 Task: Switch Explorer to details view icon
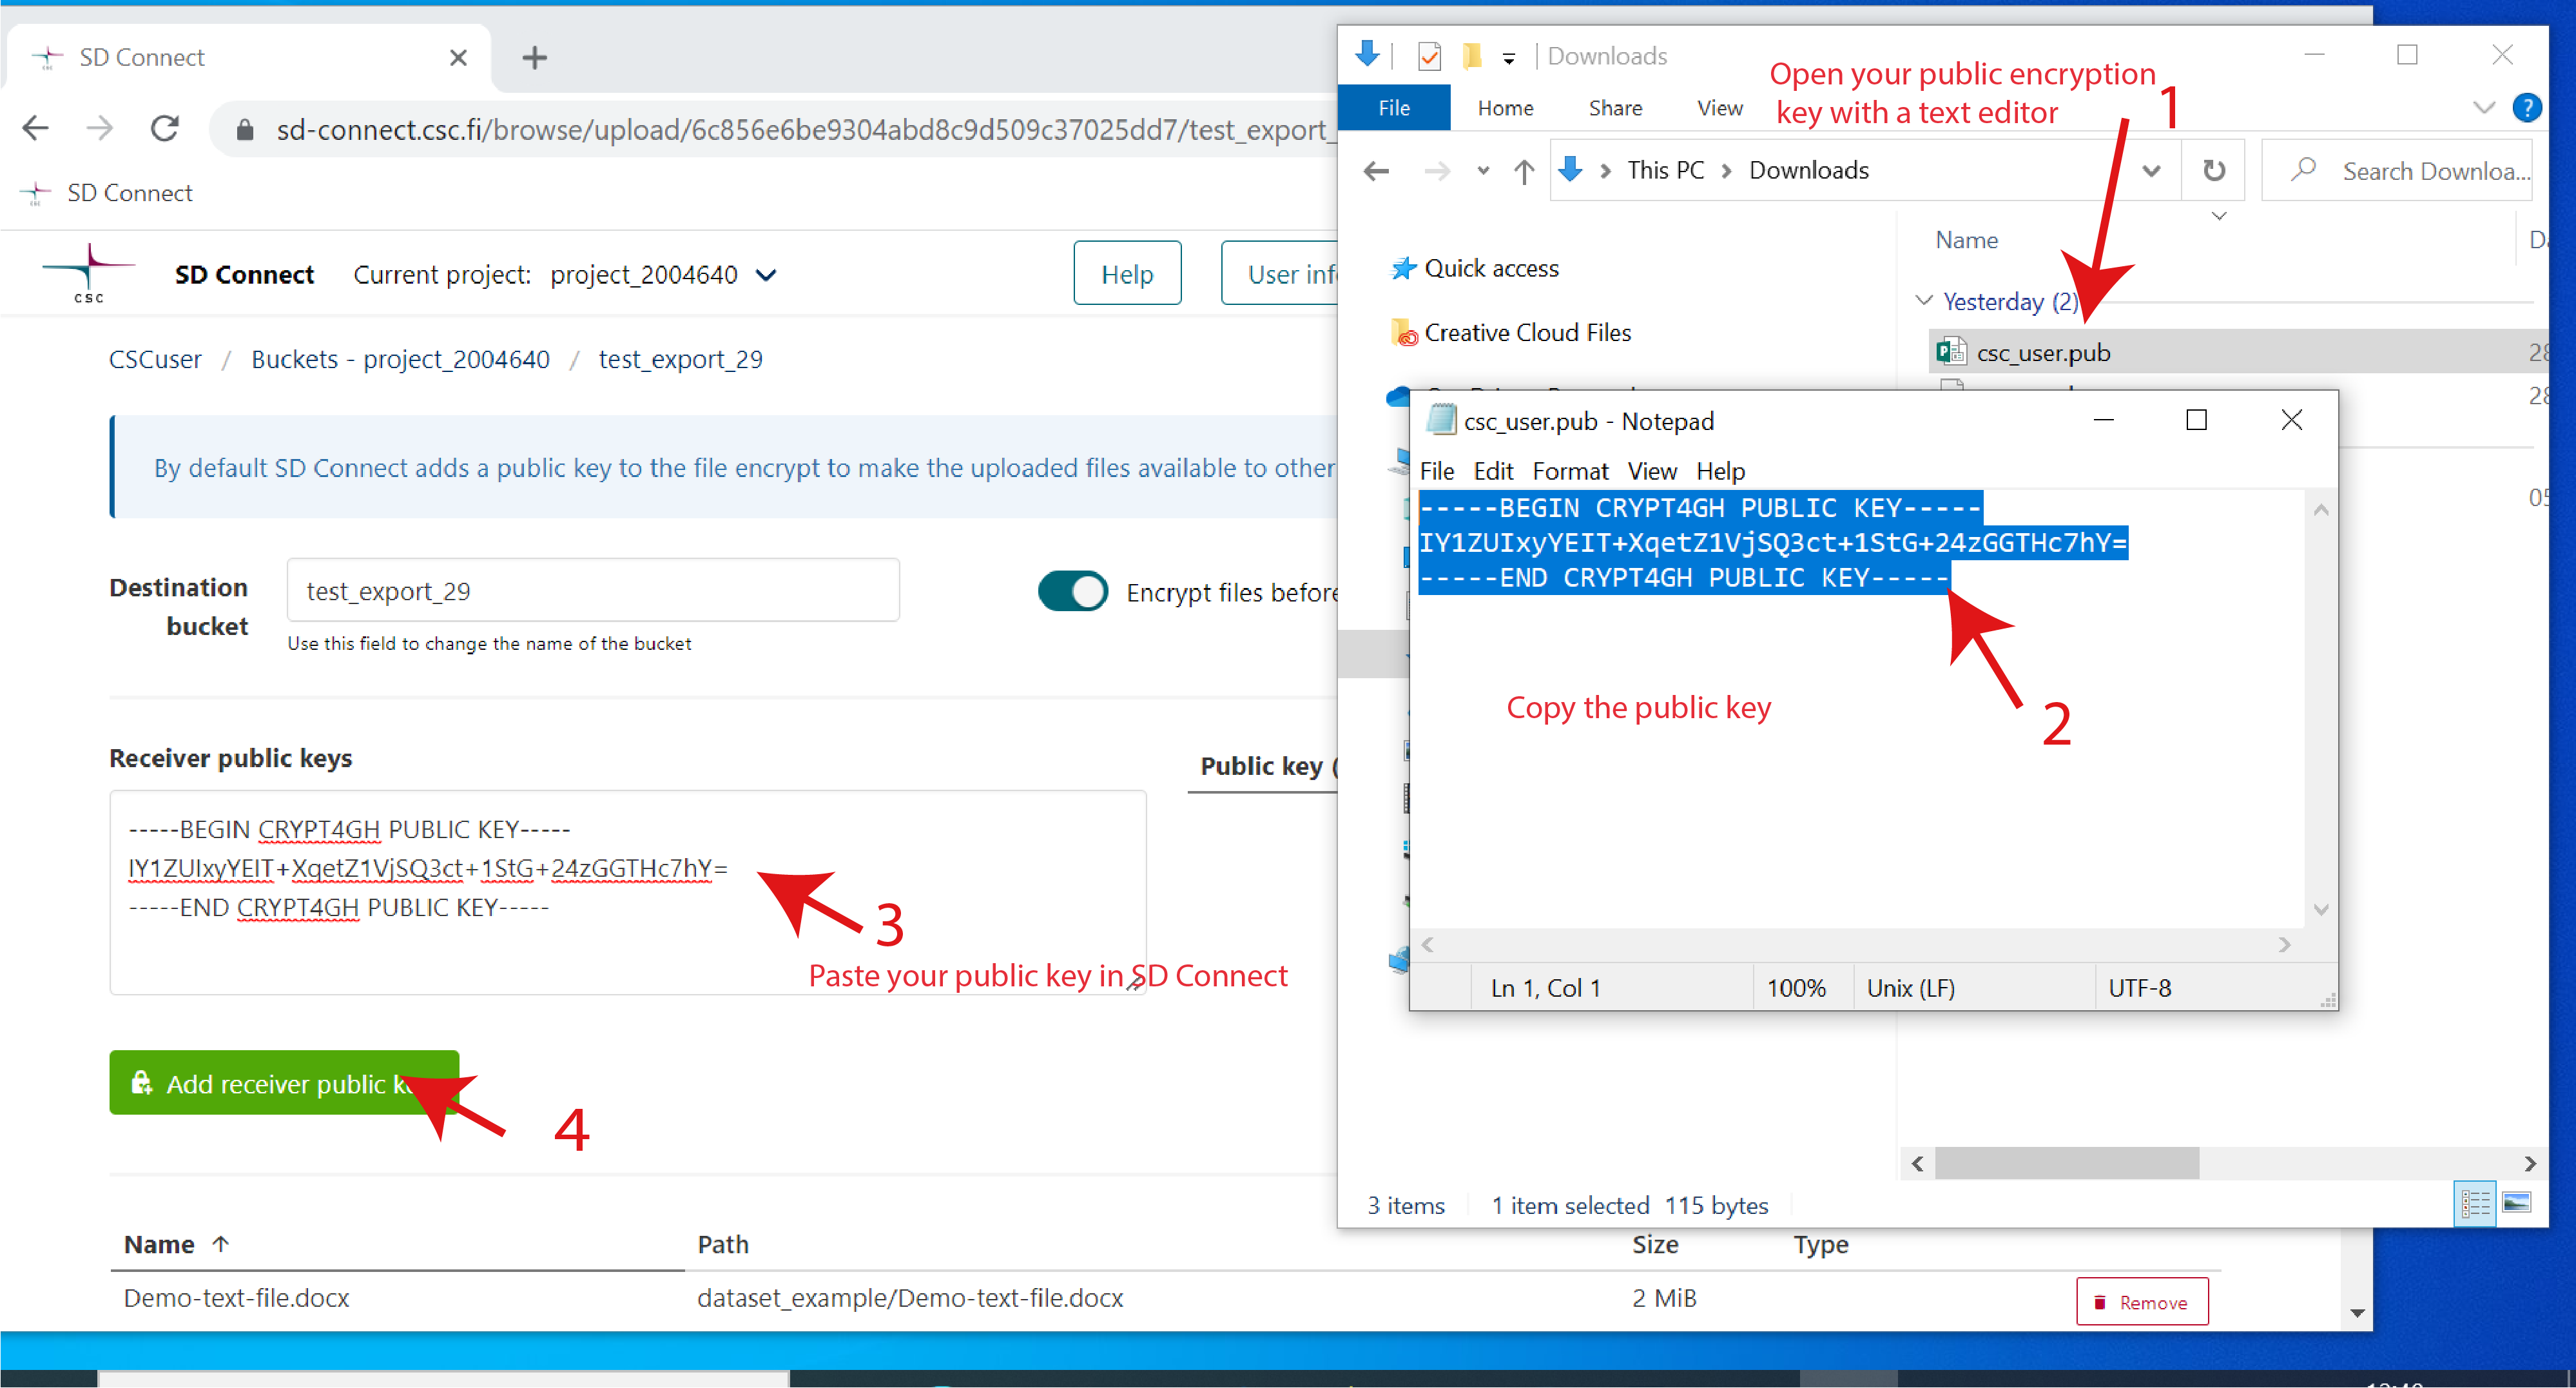pos(2475,1203)
